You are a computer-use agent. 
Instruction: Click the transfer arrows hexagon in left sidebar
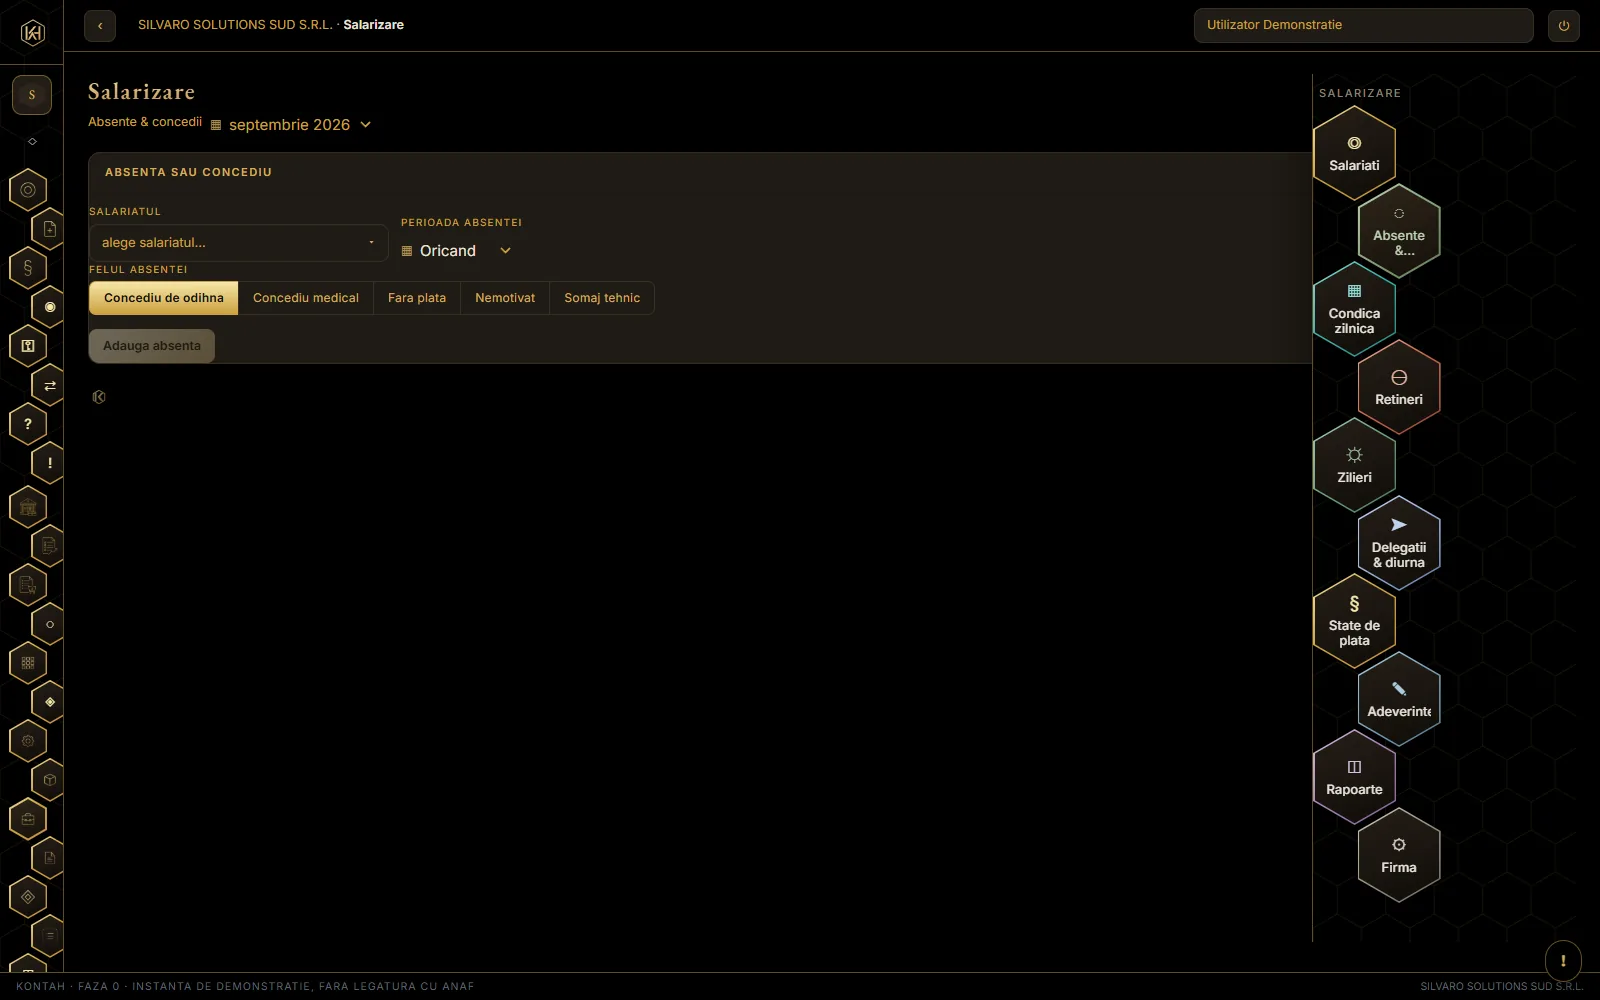point(49,385)
